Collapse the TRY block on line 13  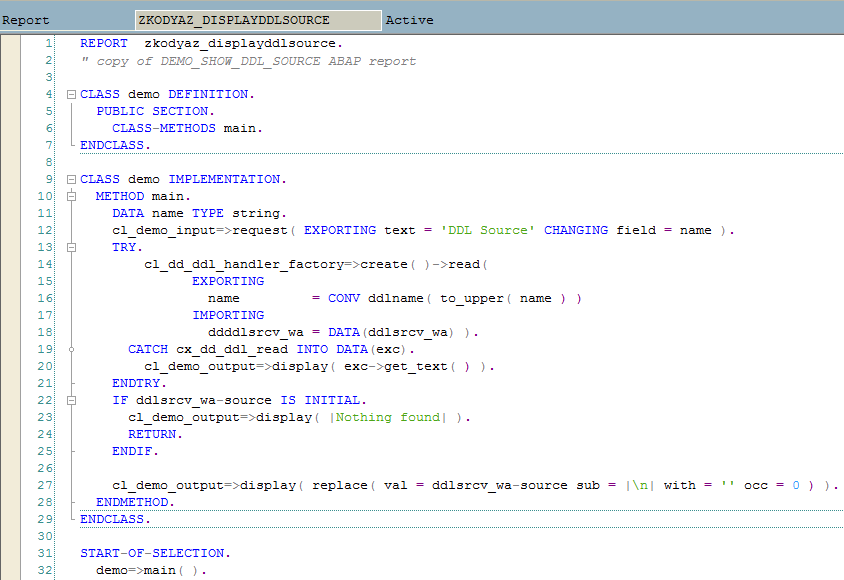point(69,247)
